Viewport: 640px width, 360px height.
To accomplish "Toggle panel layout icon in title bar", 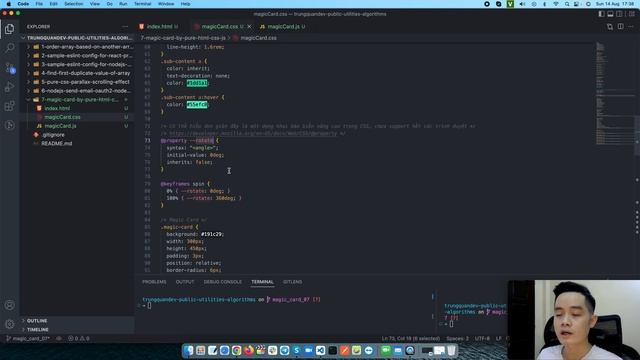I will click(x=611, y=14).
